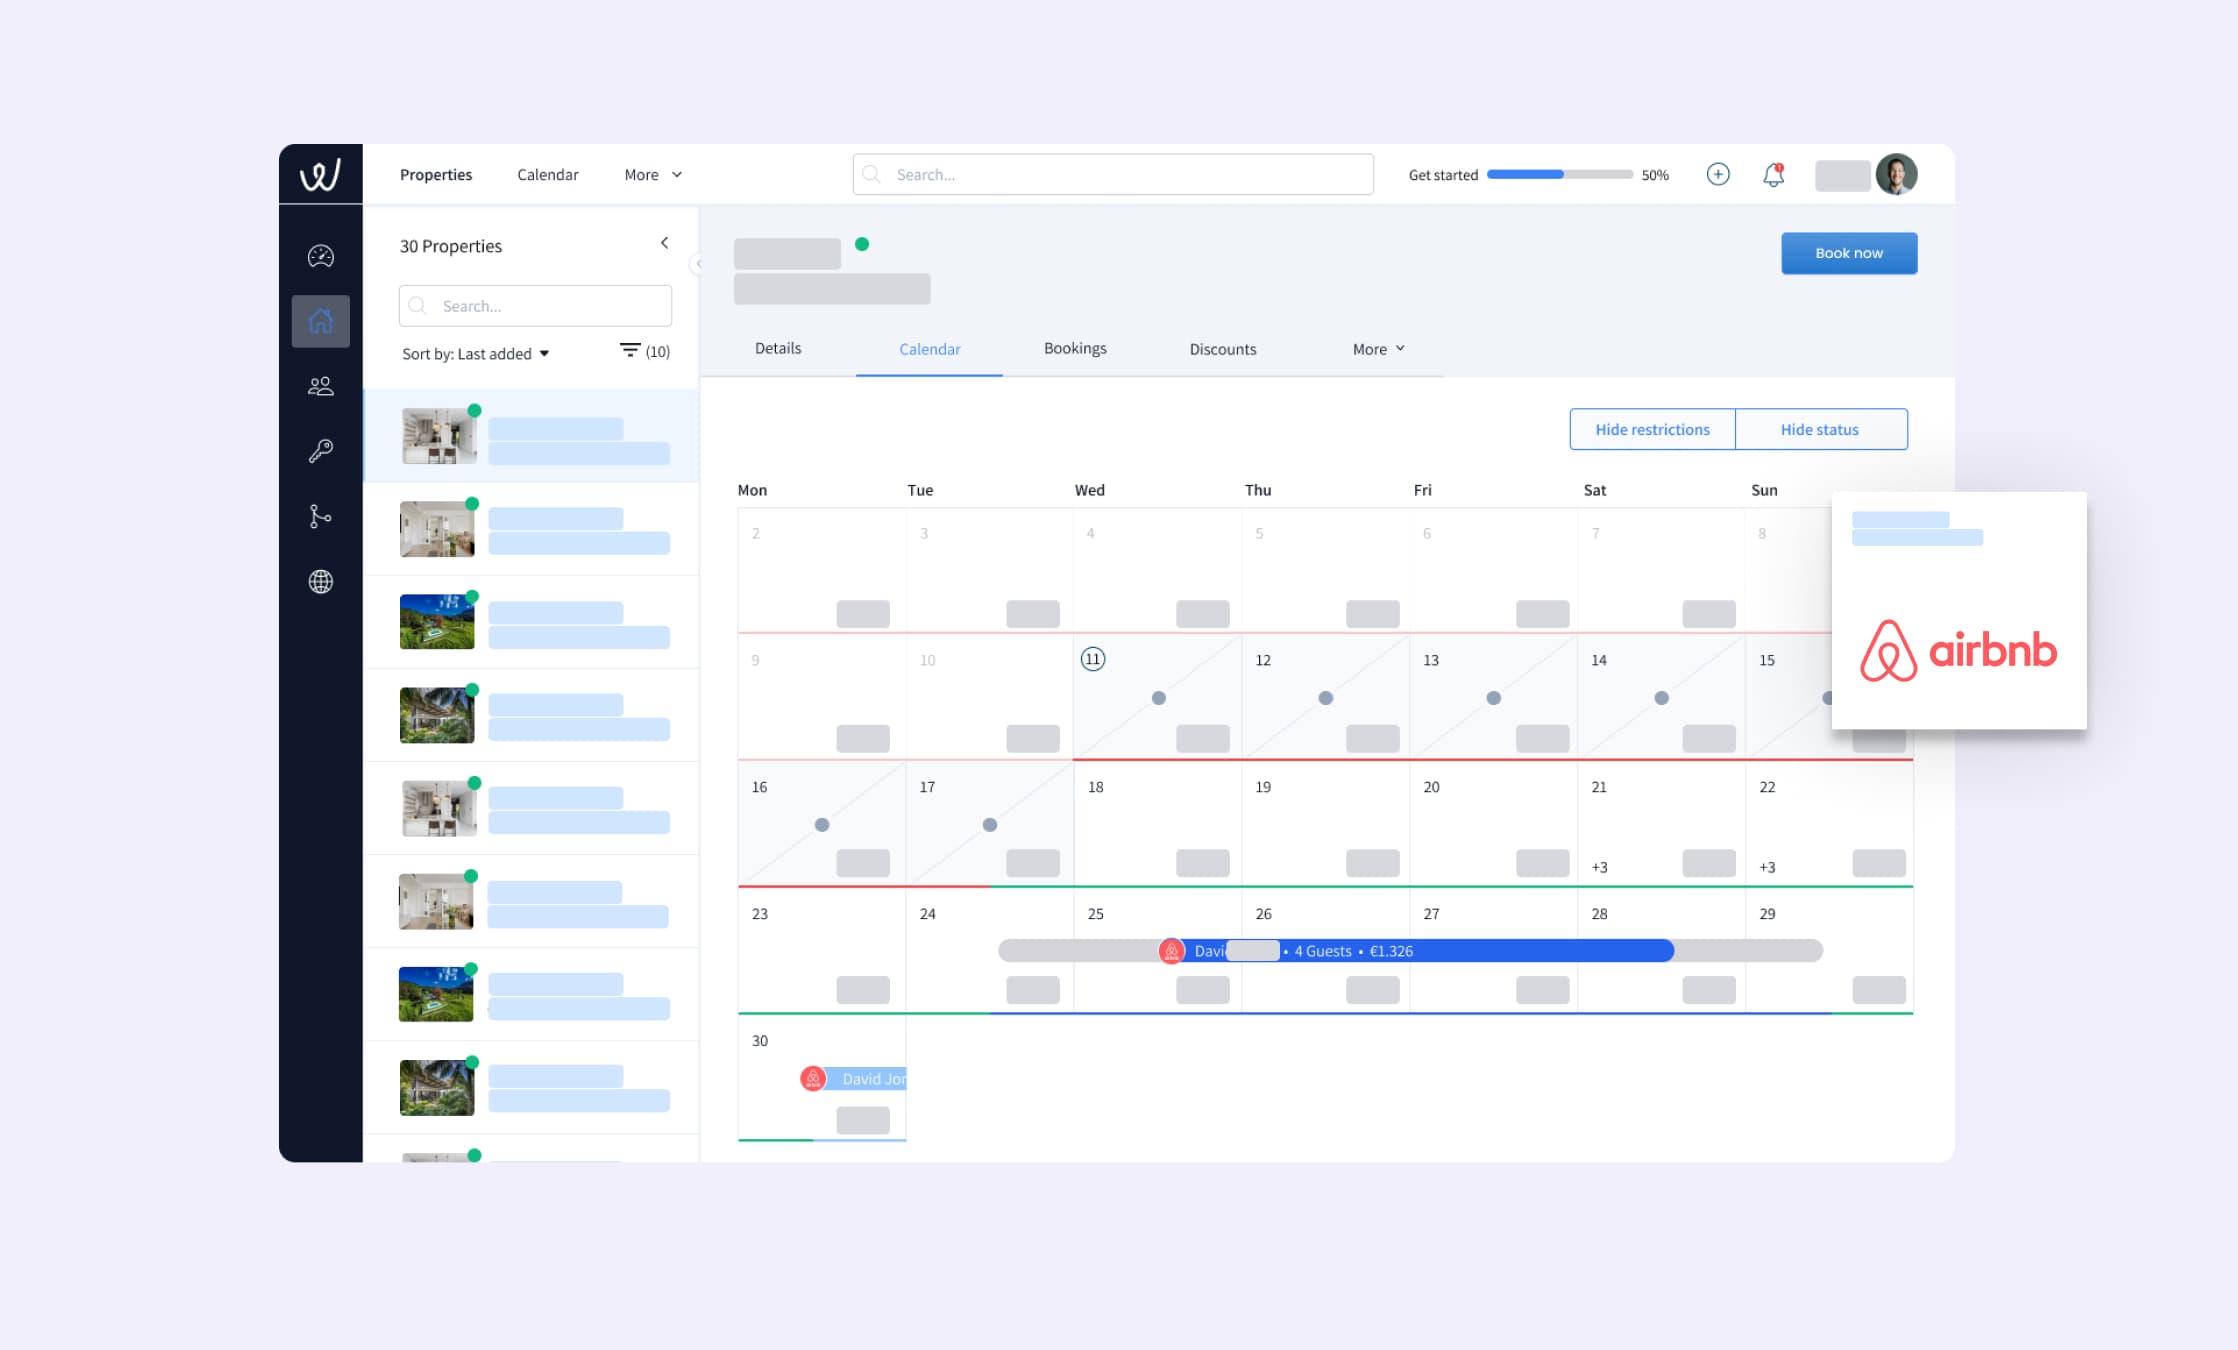
Task: Collapse the properties list panel with the chevron
Action: [x=664, y=242]
